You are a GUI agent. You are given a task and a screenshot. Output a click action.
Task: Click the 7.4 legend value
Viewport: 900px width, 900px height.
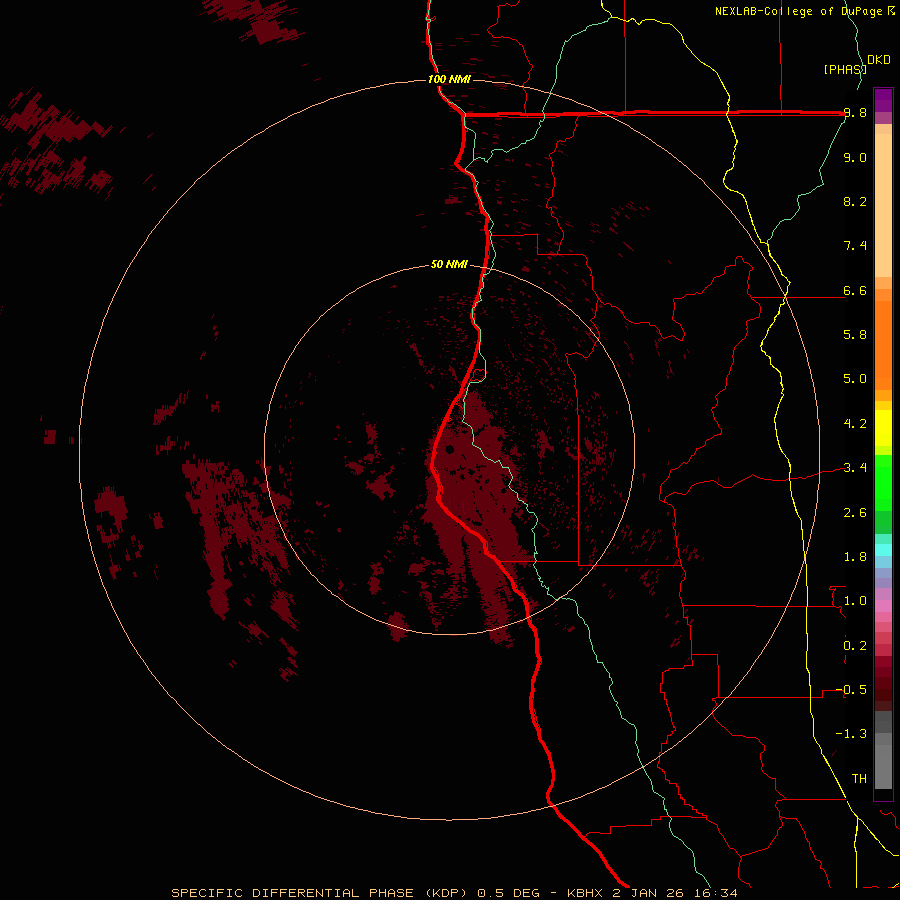(x=855, y=246)
